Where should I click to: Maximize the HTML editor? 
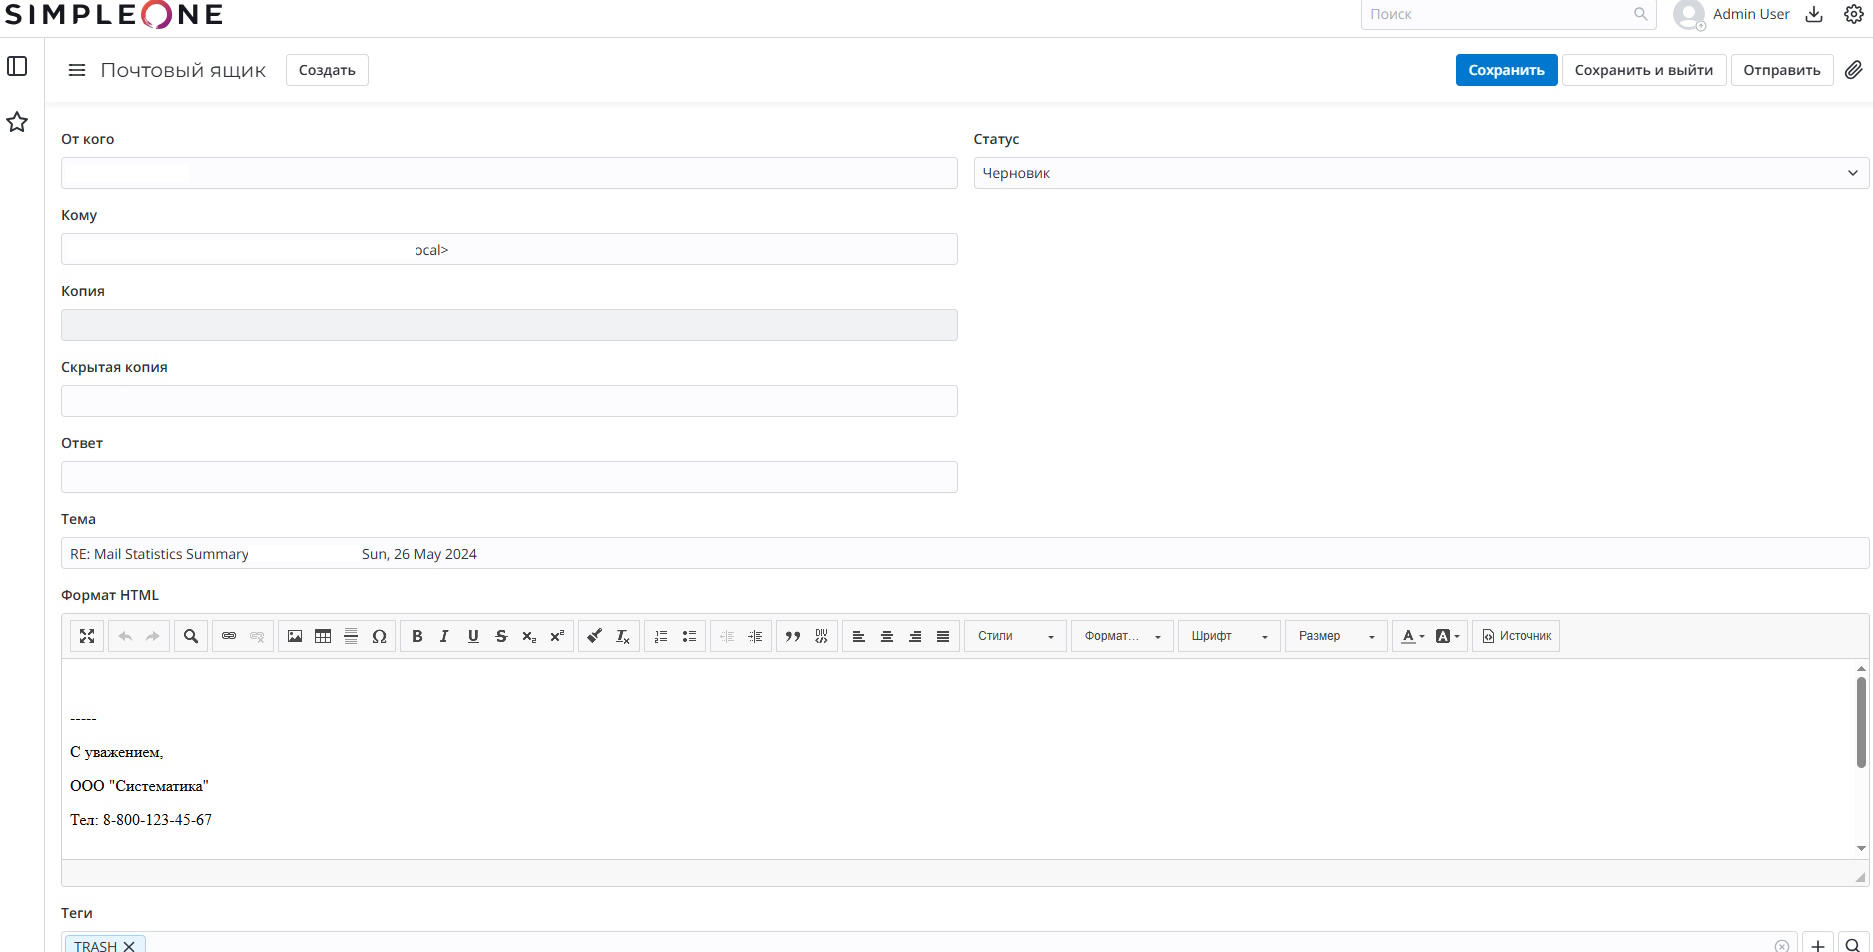pos(87,636)
